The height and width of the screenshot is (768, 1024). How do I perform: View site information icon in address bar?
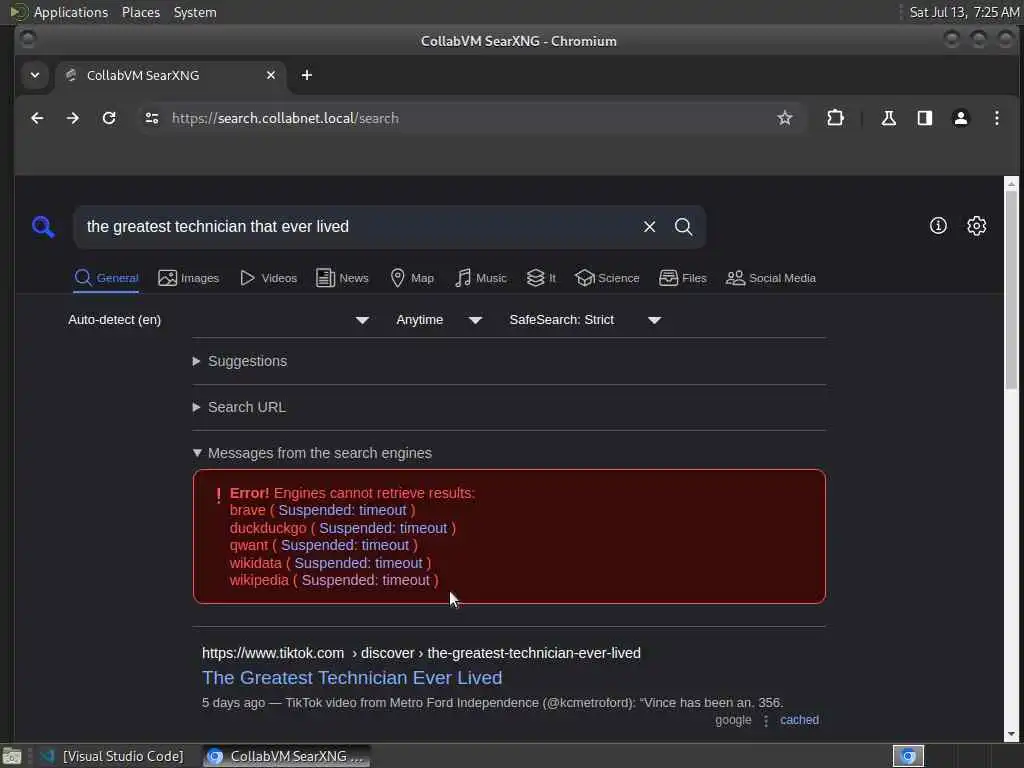coord(152,118)
